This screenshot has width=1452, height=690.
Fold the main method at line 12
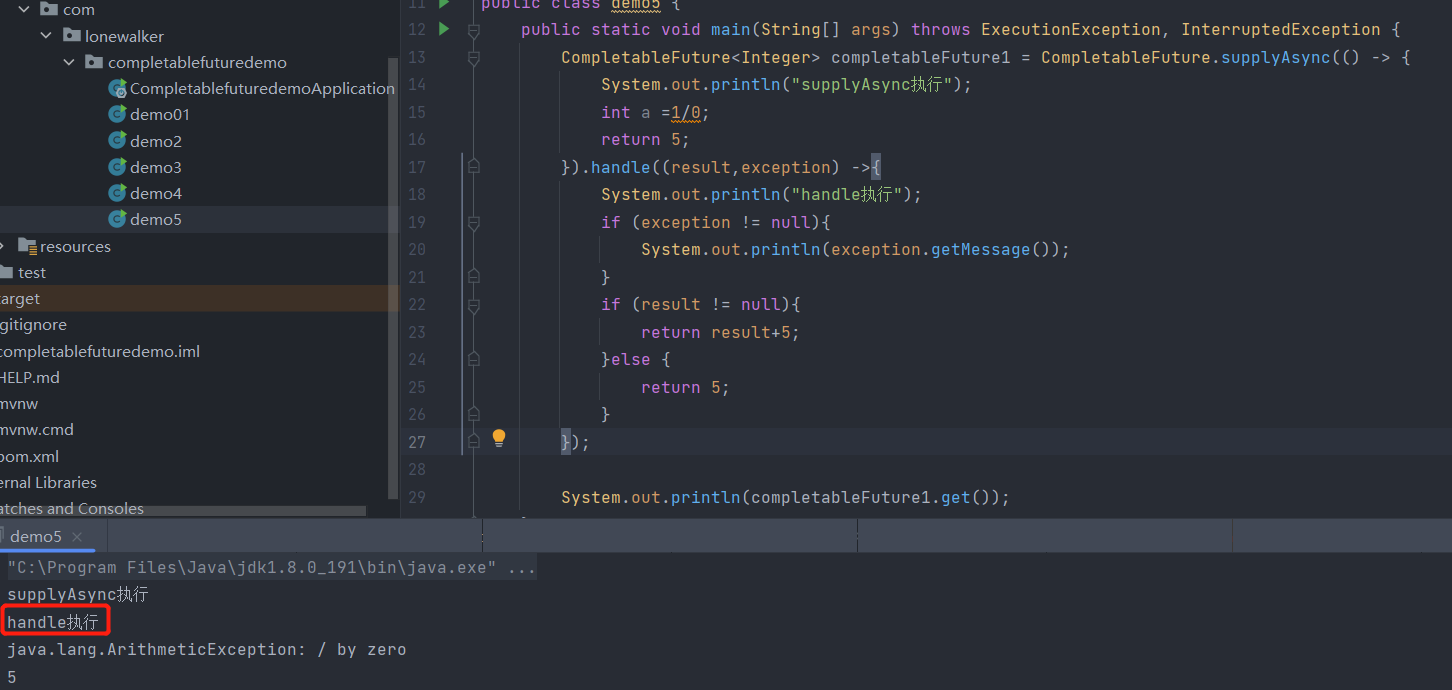point(474,30)
